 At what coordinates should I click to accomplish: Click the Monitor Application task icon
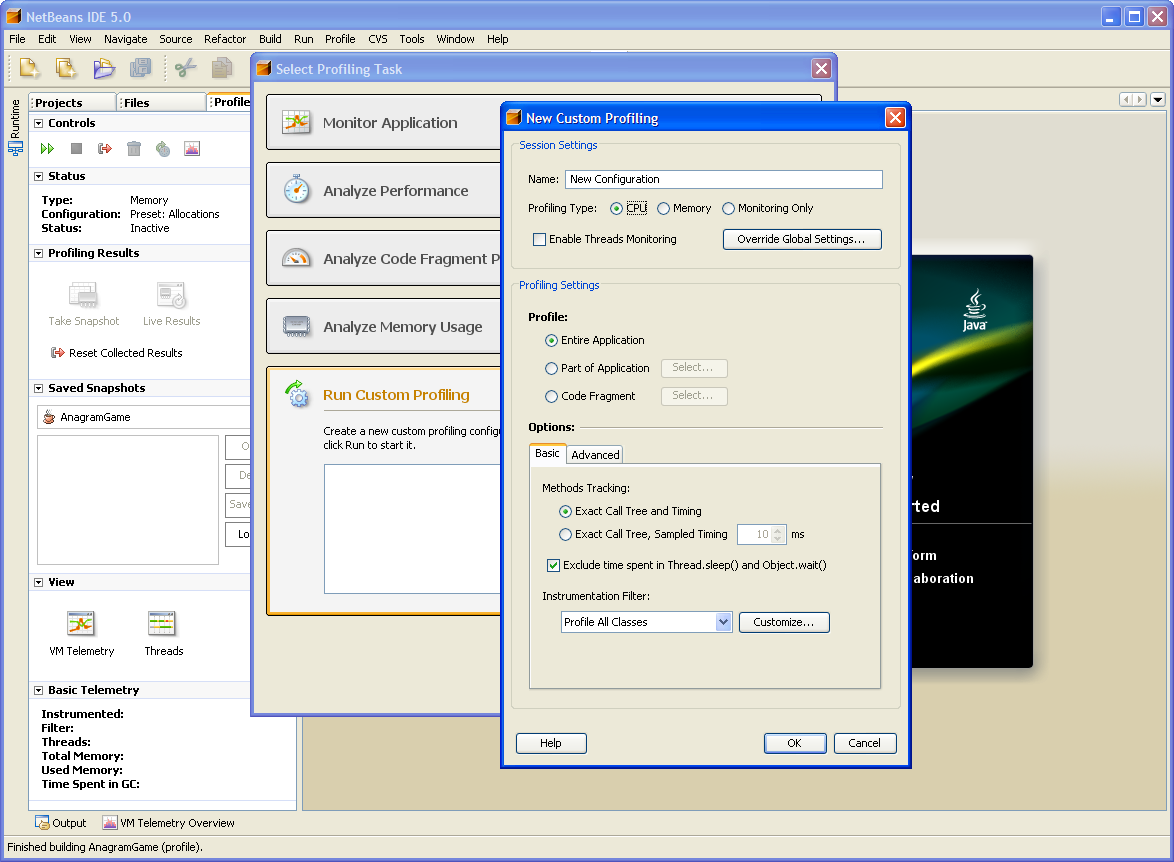point(296,122)
